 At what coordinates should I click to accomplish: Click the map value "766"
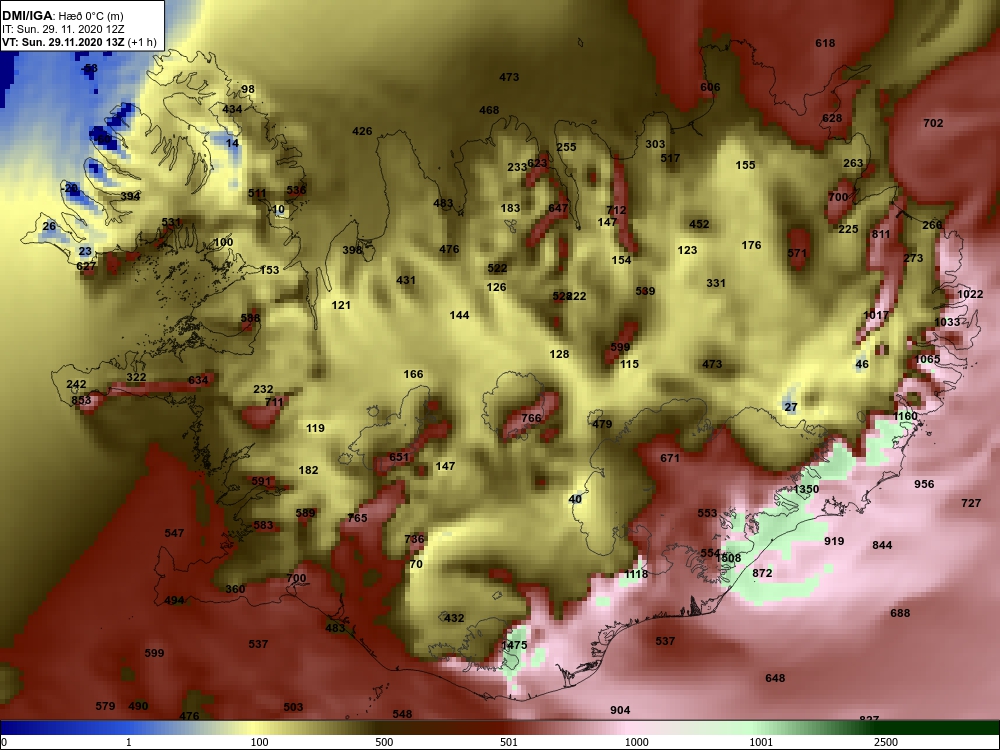tap(531, 418)
